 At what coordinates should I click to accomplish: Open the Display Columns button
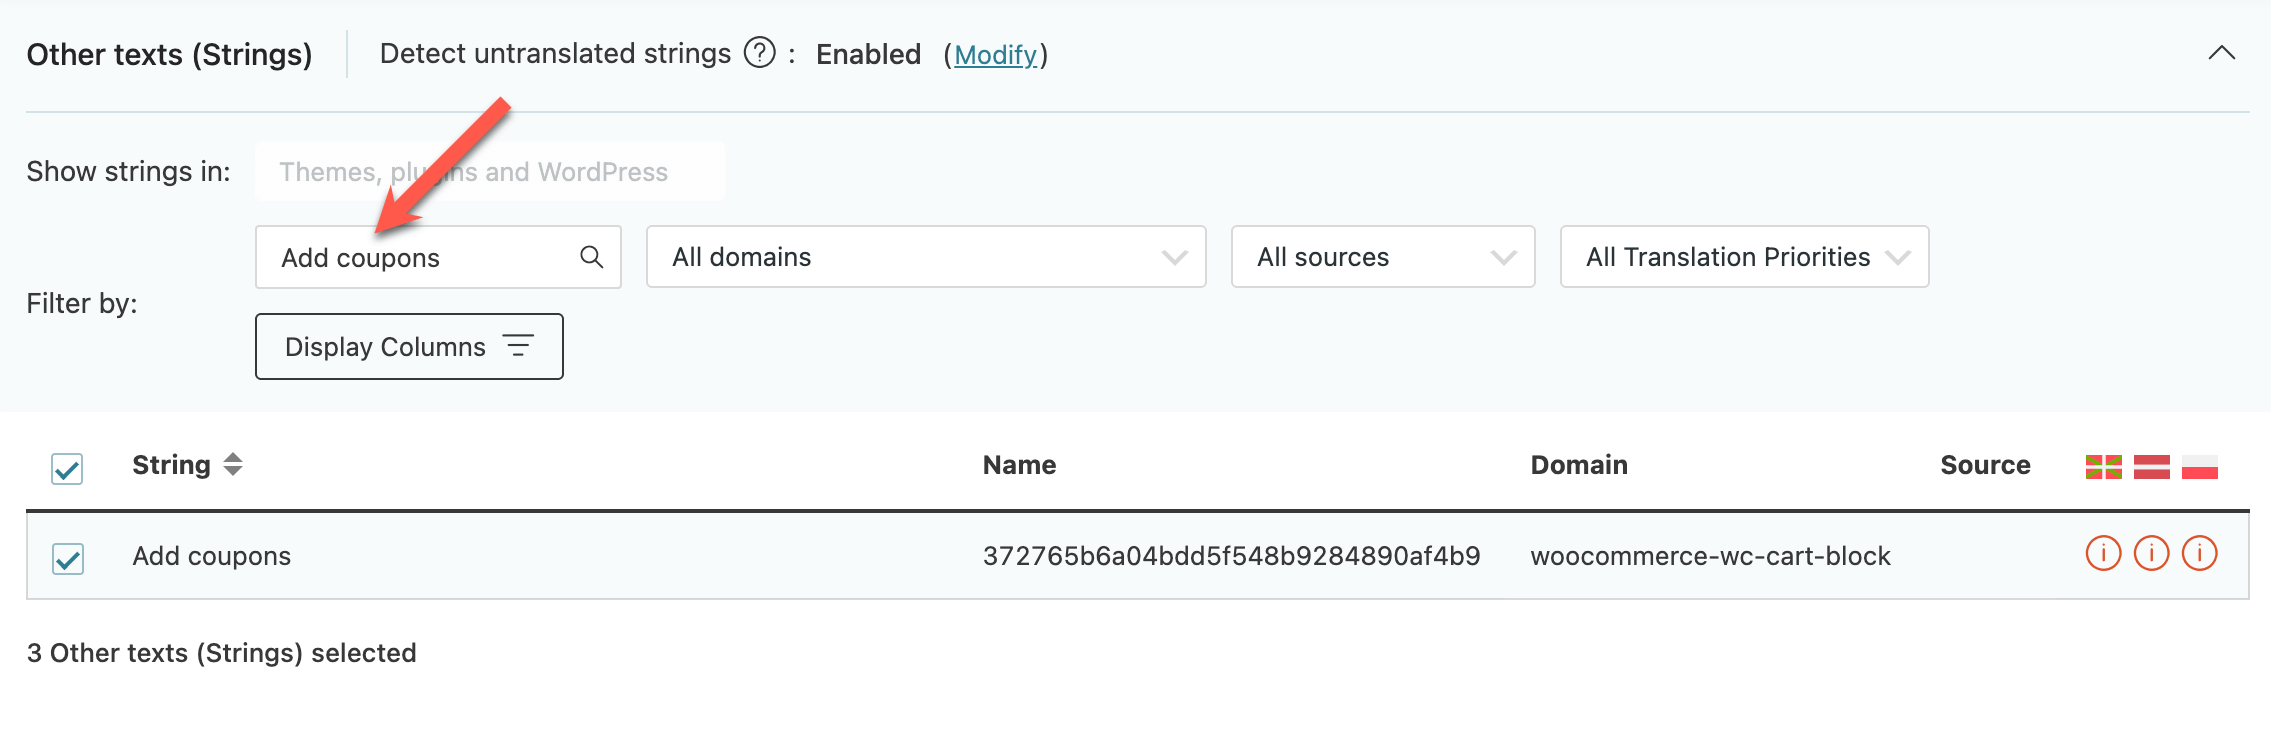tap(409, 347)
